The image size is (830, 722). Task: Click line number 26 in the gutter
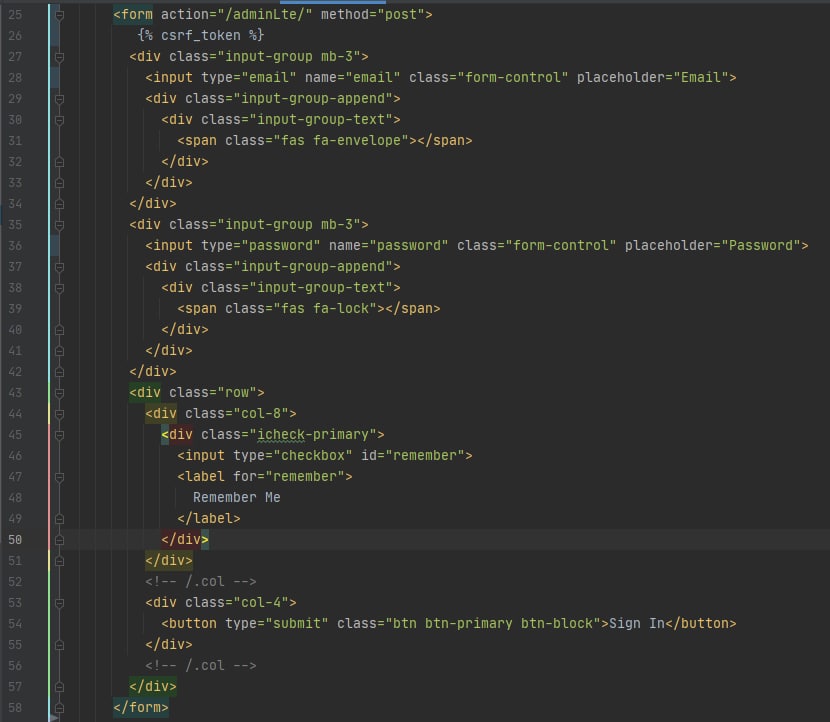point(15,35)
